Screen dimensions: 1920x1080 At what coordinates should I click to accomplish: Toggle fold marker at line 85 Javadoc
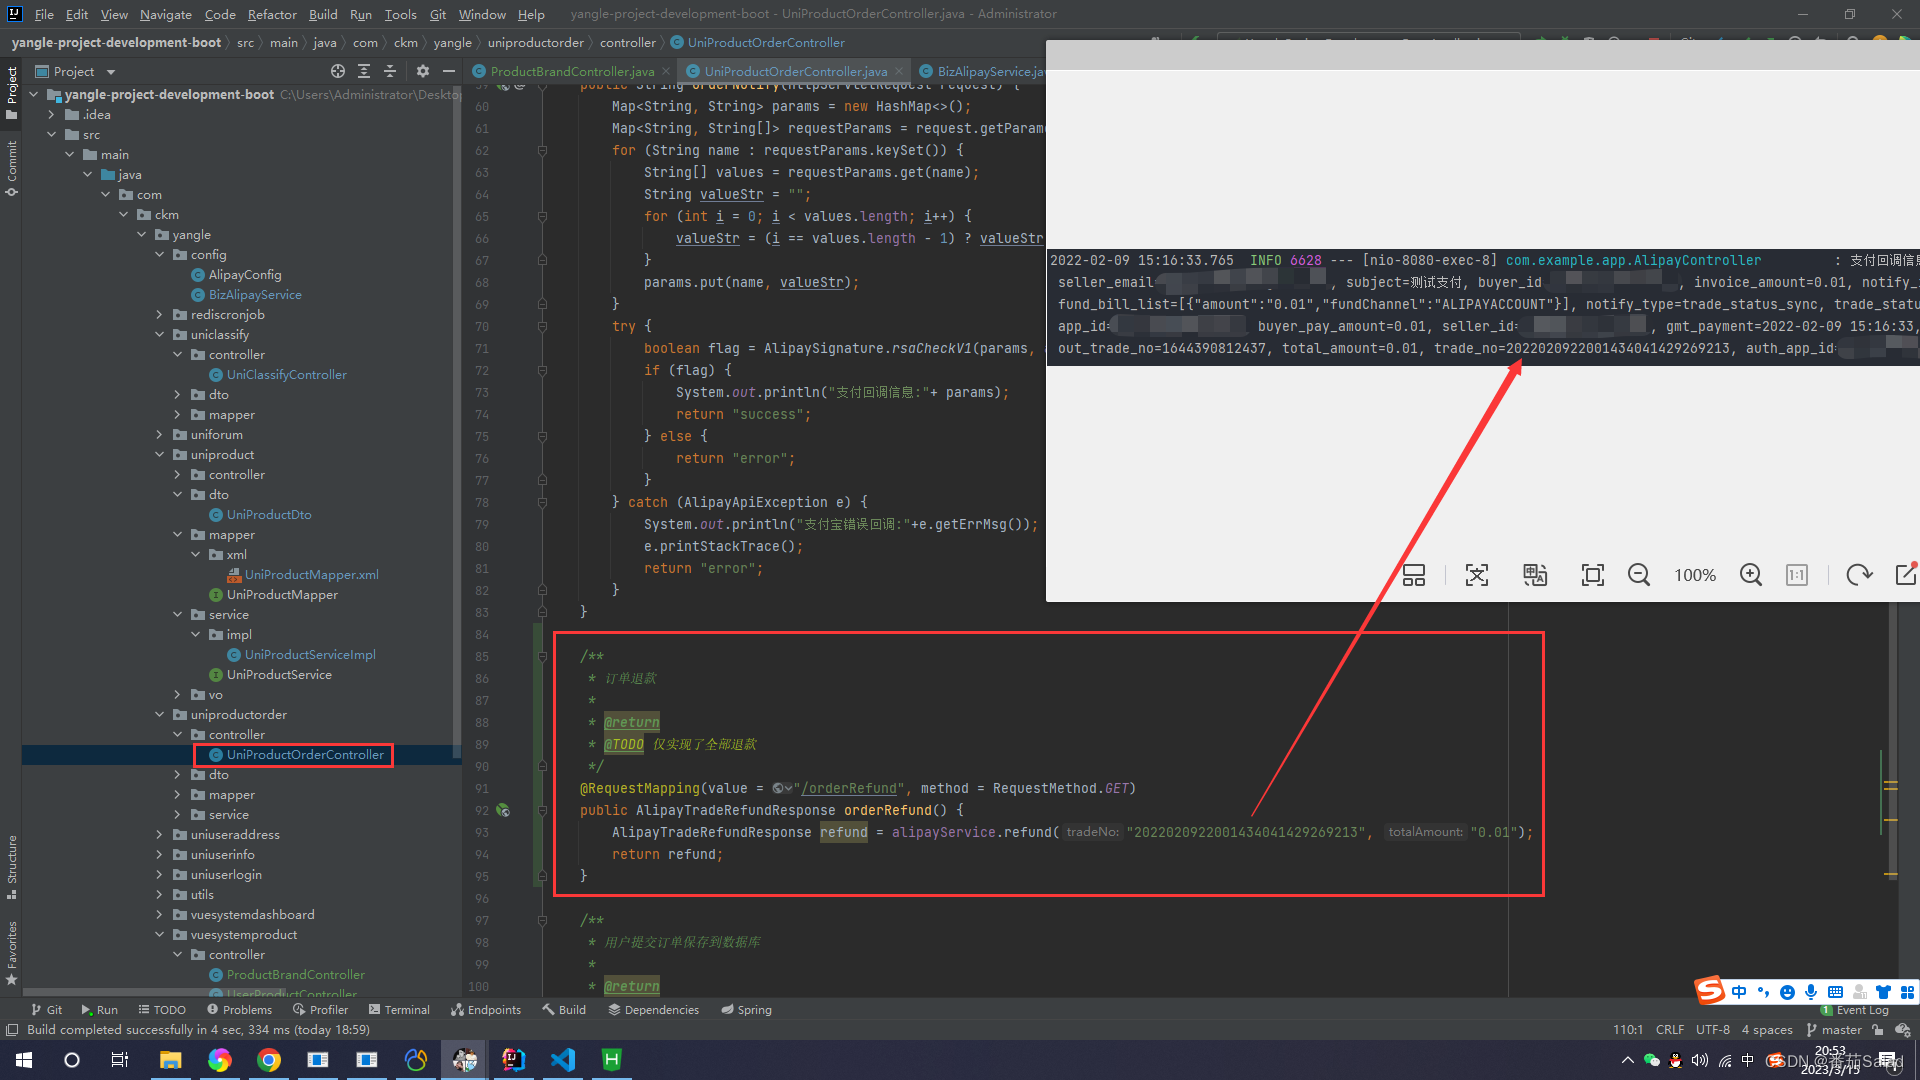(x=542, y=656)
